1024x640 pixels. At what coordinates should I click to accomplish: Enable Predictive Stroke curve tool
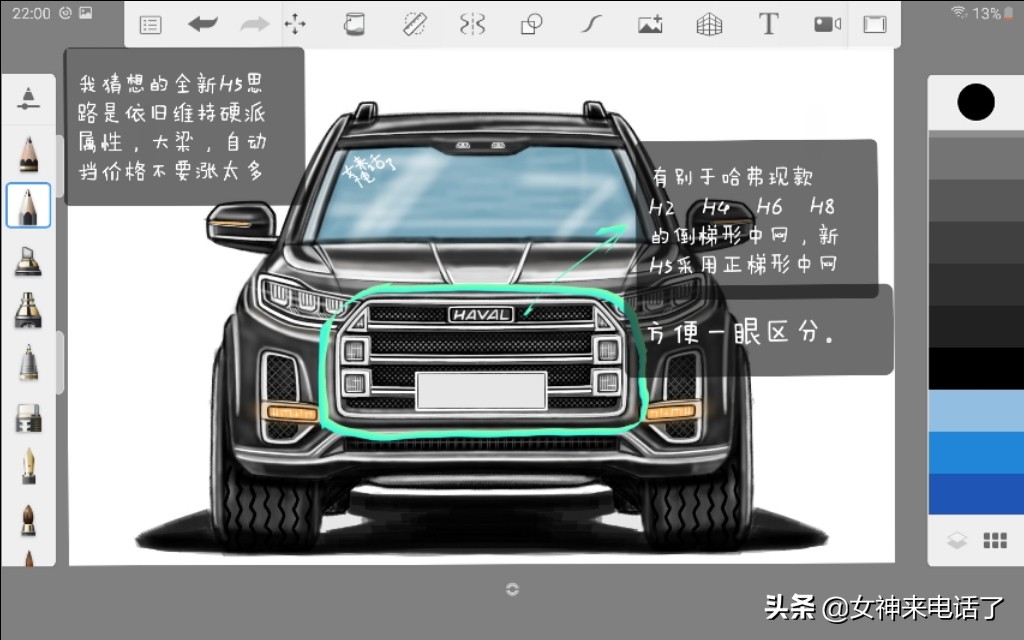click(591, 25)
